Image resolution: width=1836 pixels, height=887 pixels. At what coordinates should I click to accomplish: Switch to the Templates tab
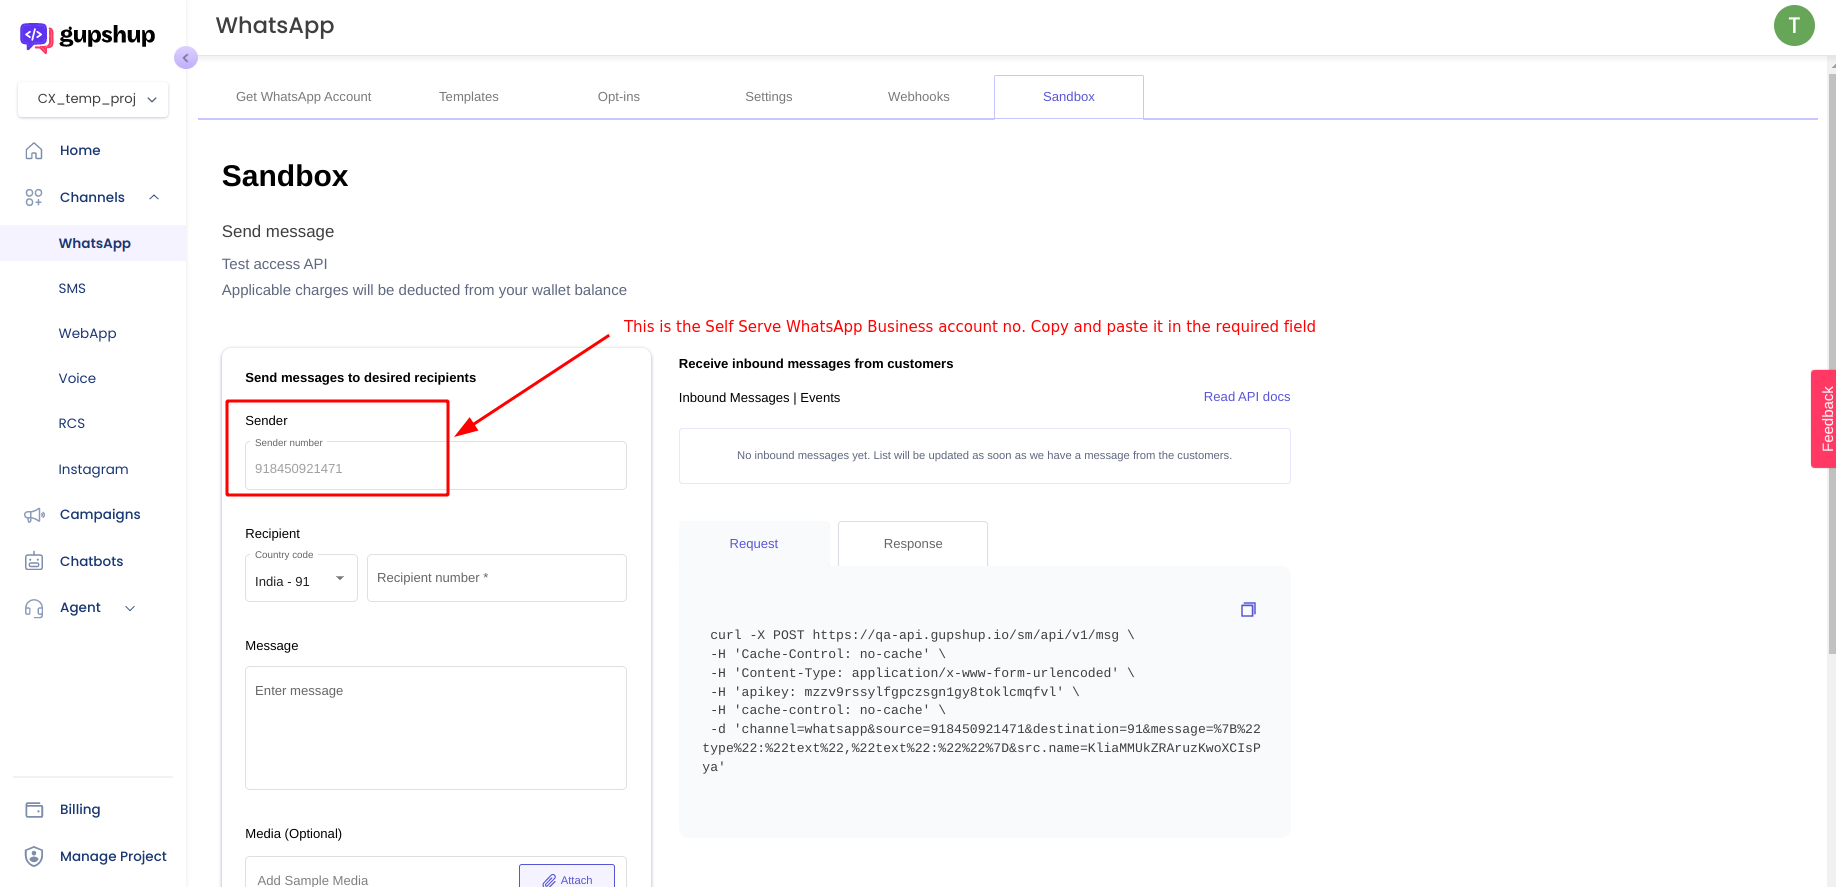pos(468,97)
